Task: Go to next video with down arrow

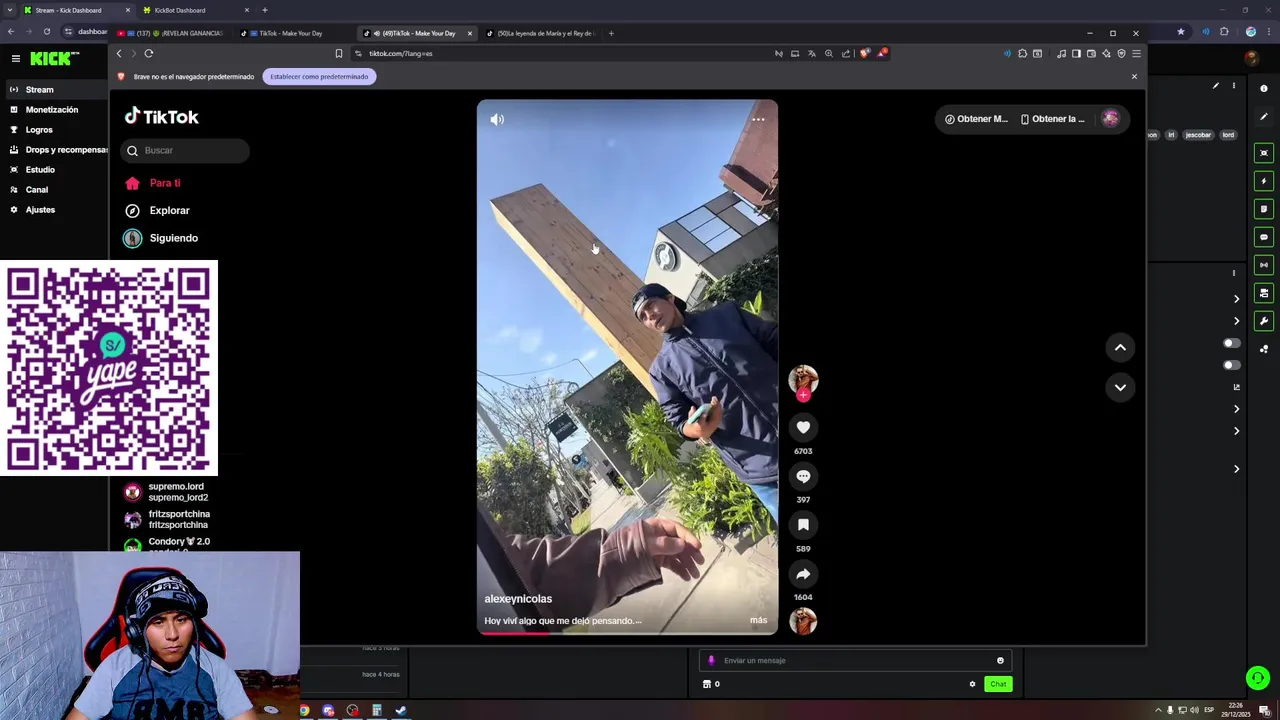Action: click(1120, 387)
